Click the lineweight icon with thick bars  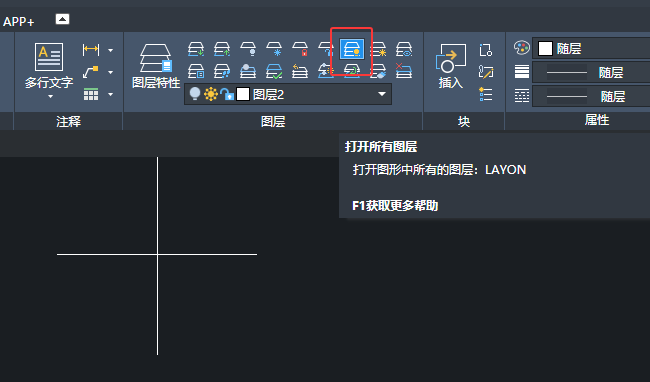click(x=521, y=72)
